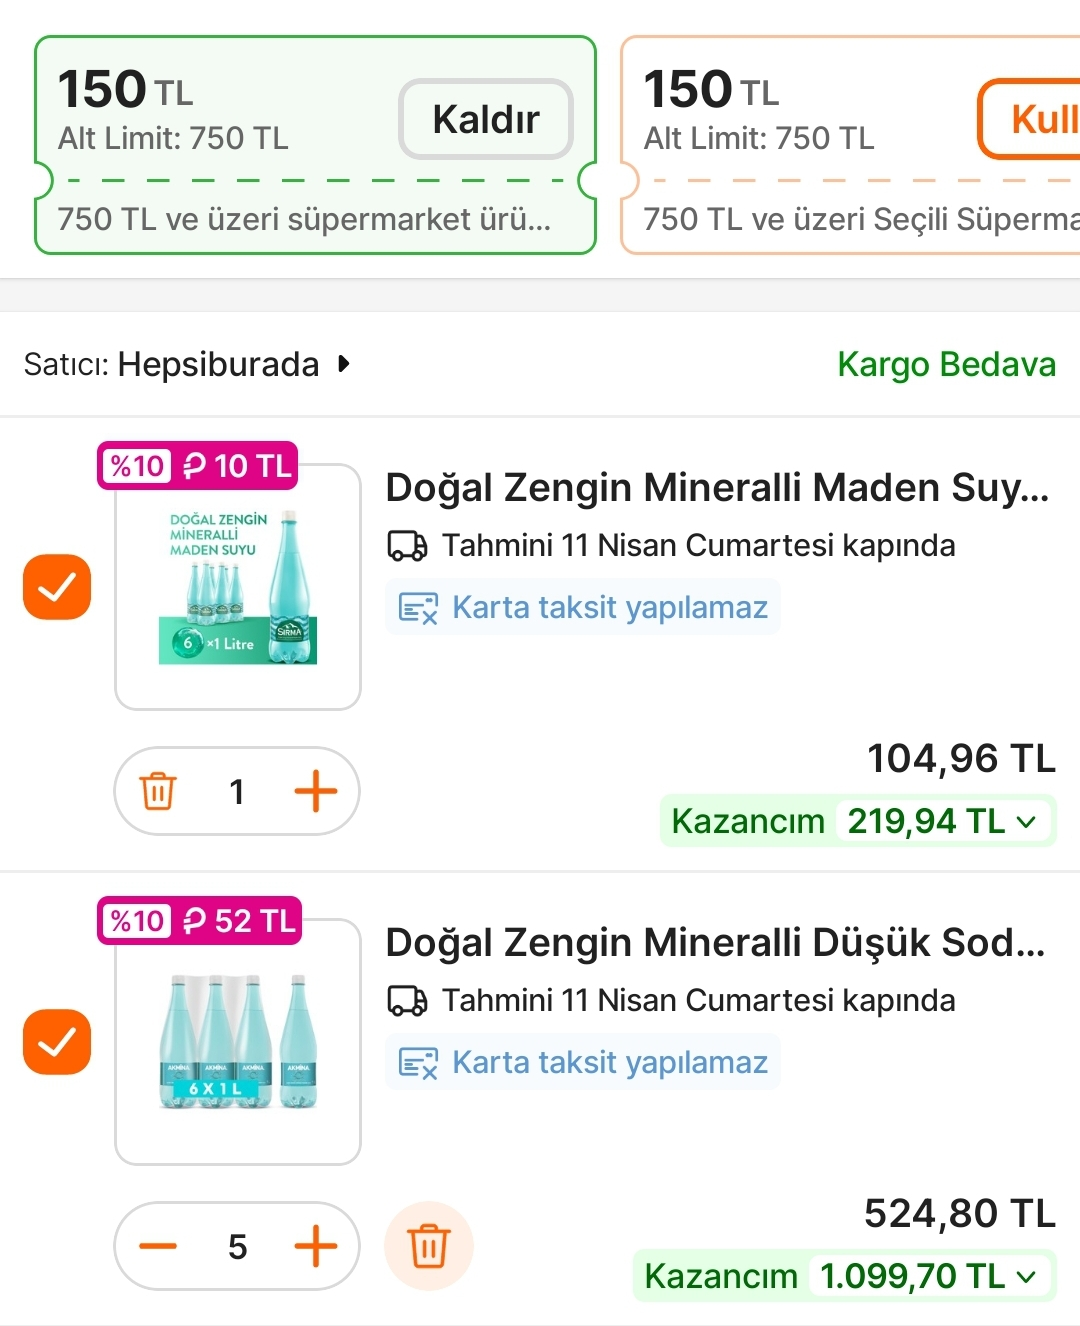Open seller Hepsiburada details arrow

344,364
